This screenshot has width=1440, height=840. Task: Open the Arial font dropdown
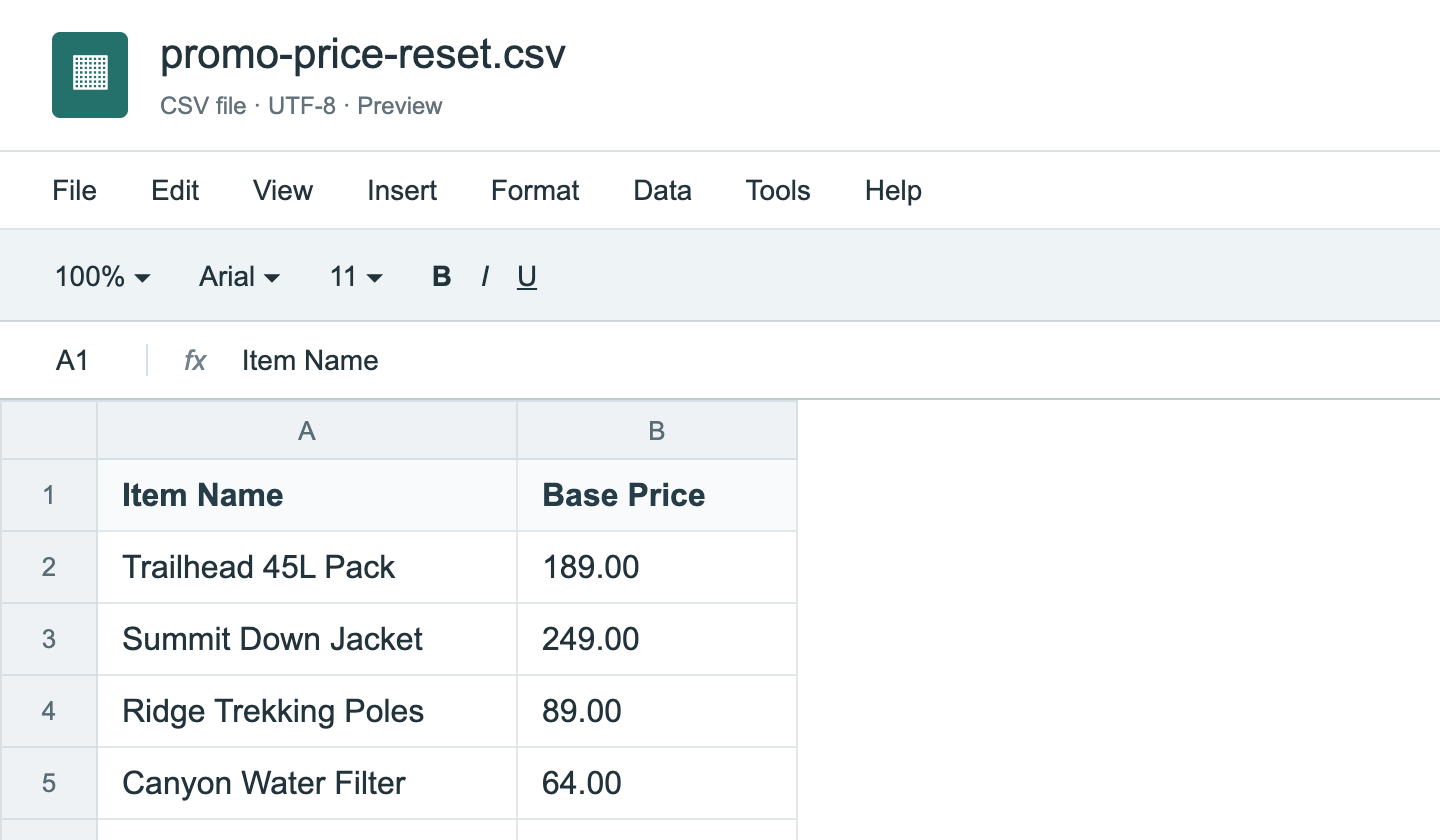pos(239,276)
